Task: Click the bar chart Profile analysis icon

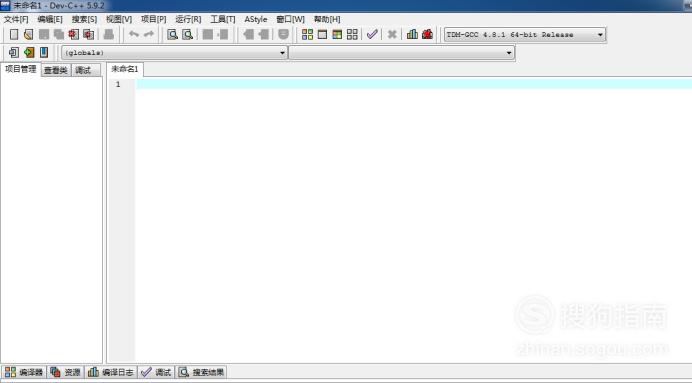Action: pos(412,34)
